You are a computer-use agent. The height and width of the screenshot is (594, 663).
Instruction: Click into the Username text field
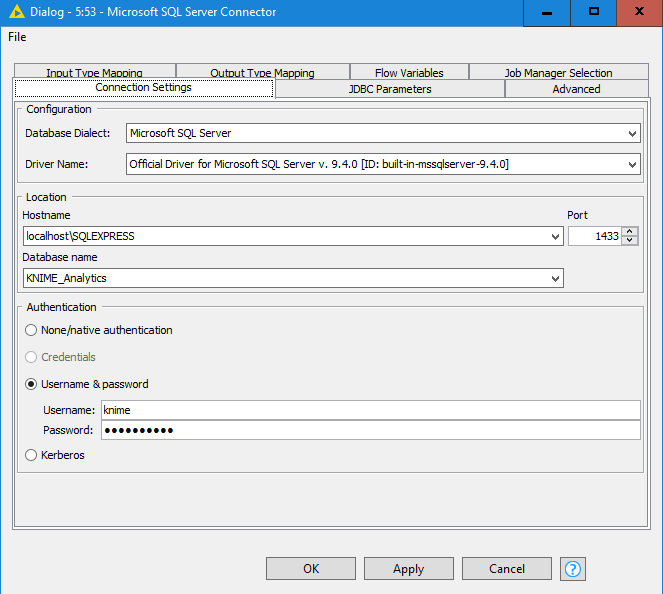pyautogui.click(x=369, y=410)
